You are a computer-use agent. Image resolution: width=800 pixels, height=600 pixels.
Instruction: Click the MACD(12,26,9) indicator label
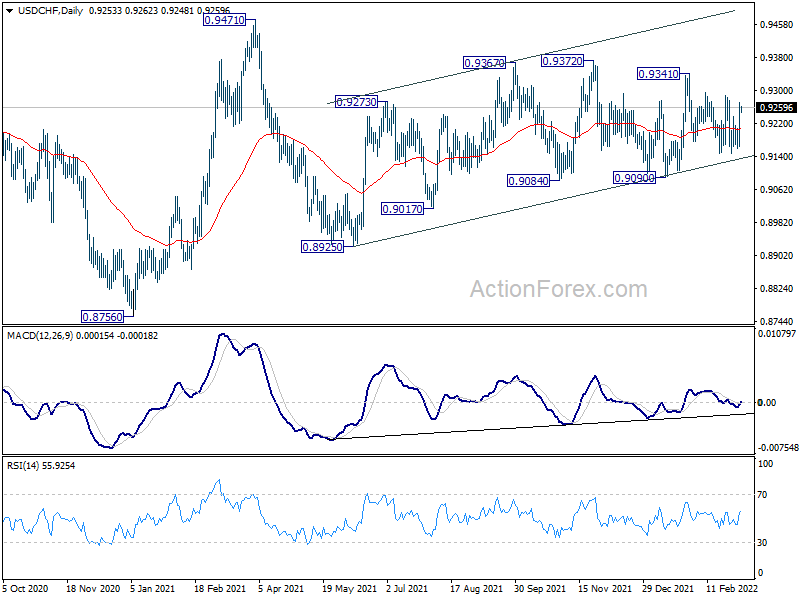click(40, 336)
